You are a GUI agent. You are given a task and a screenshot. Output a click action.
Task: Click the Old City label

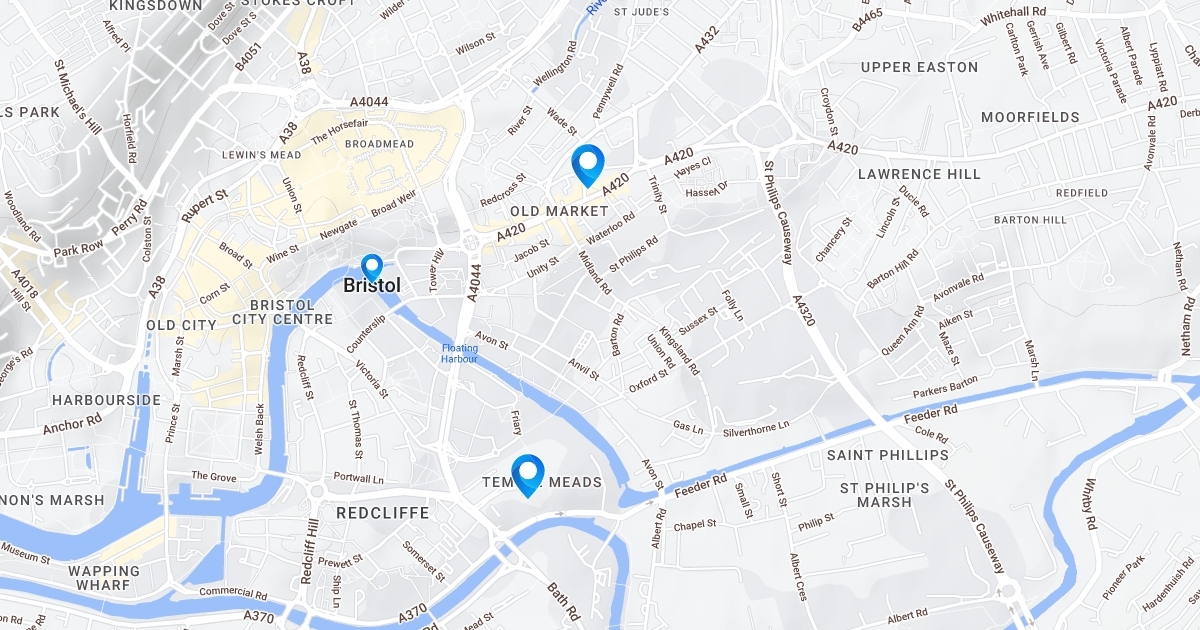pos(181,326)
